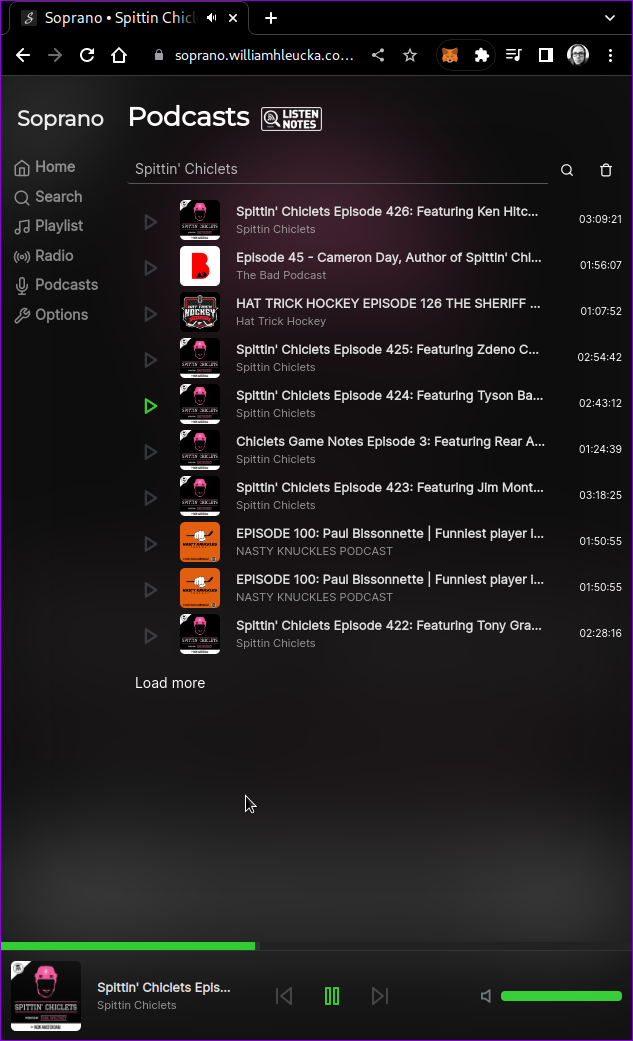Clear results with the trash icon
Image resolution: width=633 pixels, height=1041 pixels.
[606, 170]
